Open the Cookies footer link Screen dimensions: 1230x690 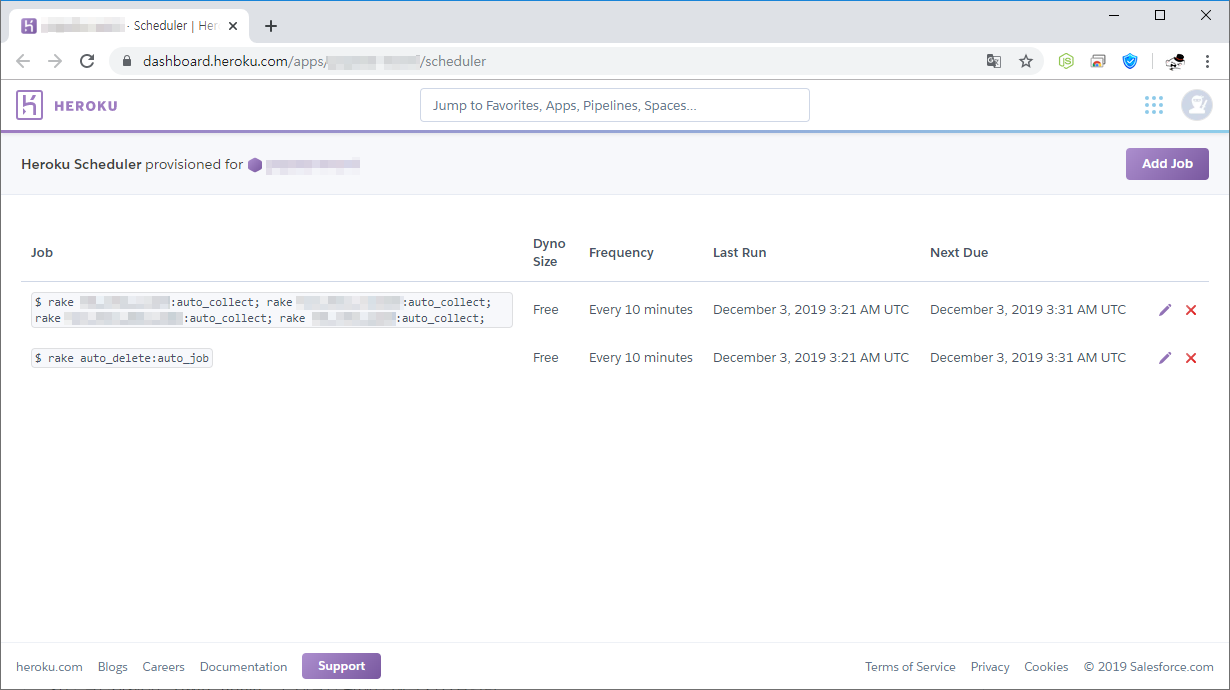[x=1046, y=667]
